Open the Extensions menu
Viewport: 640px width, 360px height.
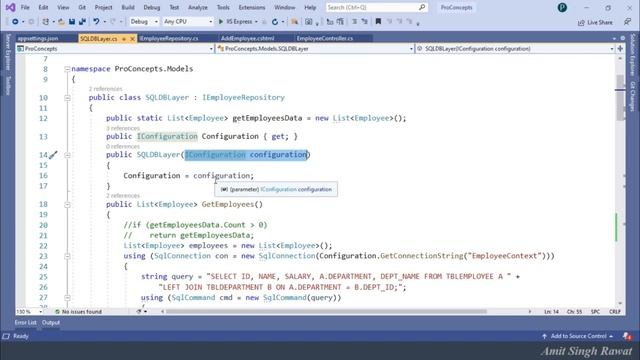(x=251, y=7)
